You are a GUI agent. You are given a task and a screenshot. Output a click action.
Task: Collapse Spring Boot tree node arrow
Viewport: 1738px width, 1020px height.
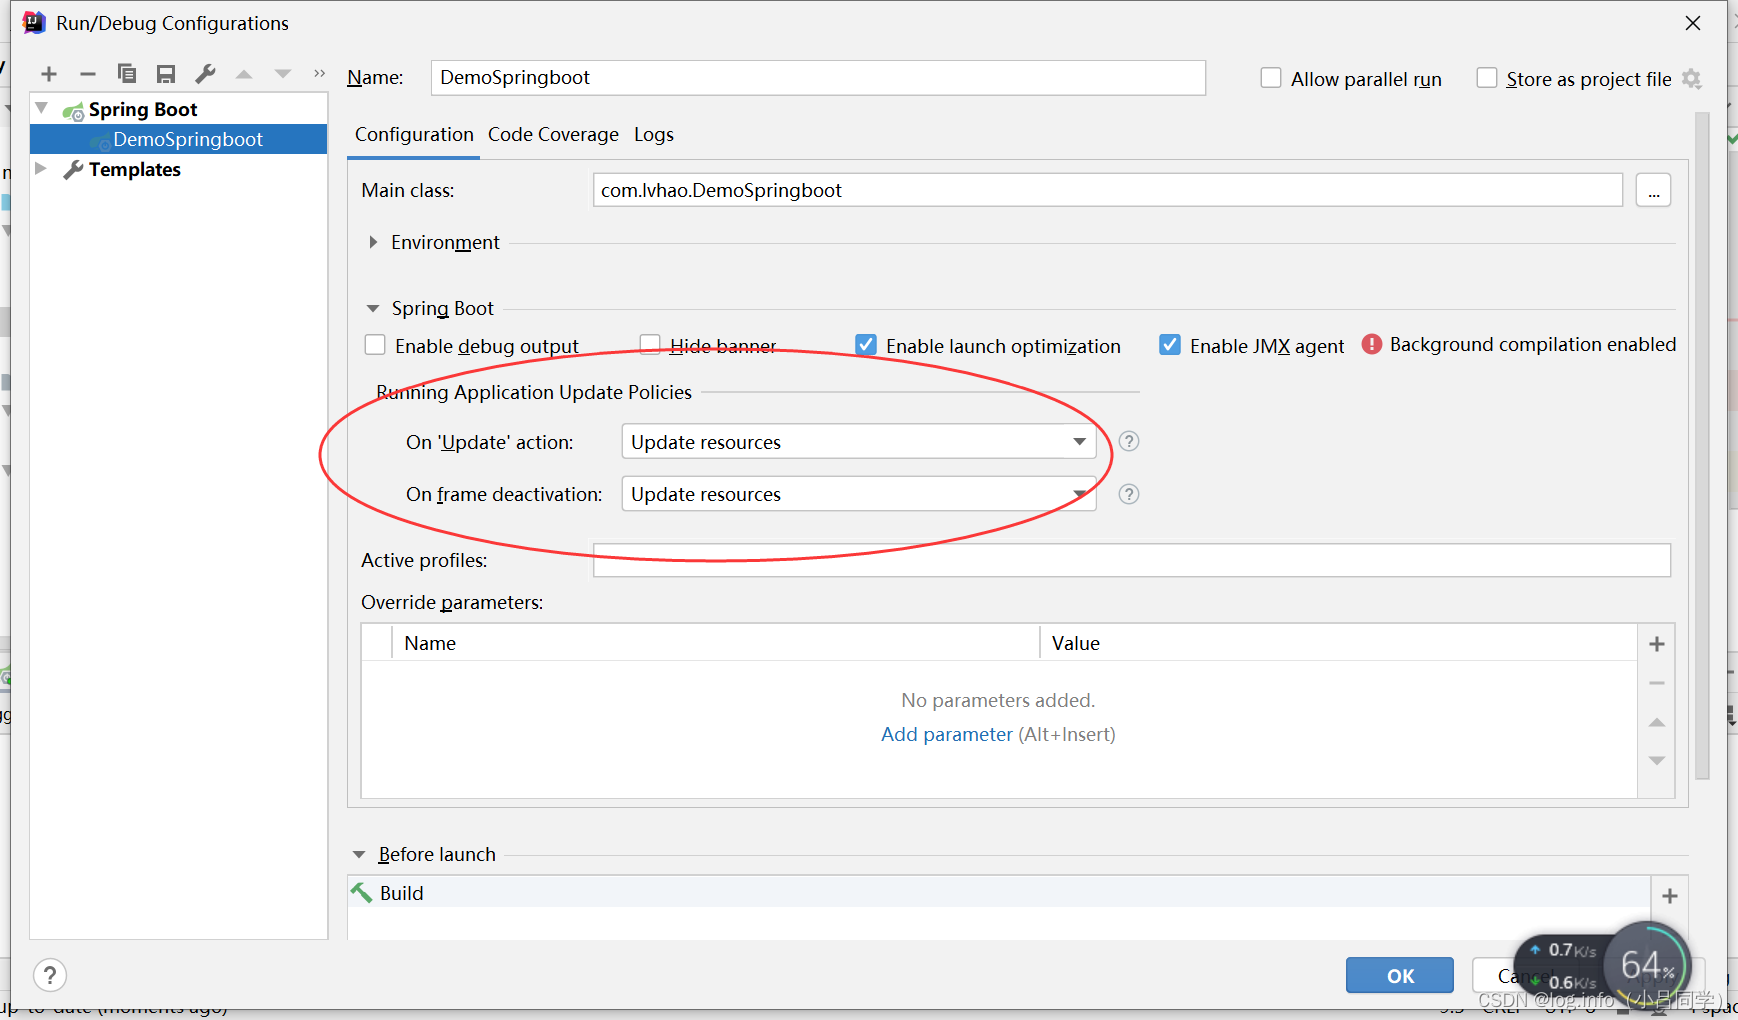42,108
